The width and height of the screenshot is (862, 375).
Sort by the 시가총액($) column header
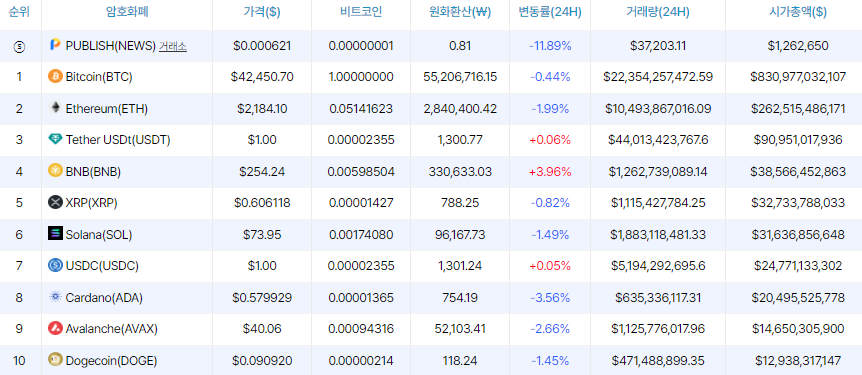click(798, 12)
